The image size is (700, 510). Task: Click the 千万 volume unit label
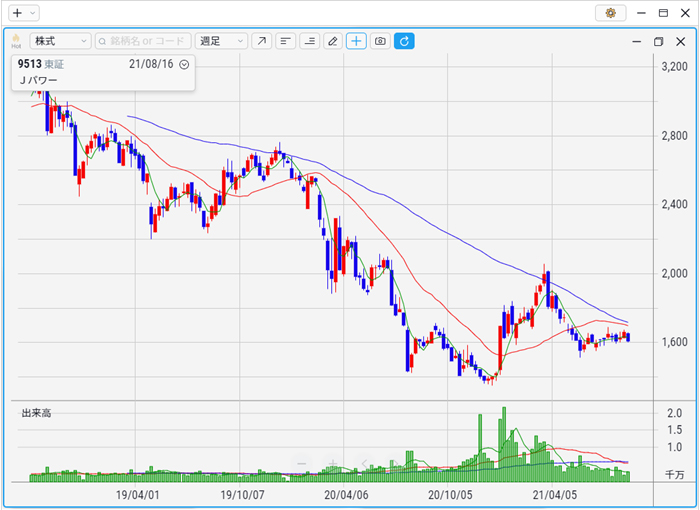tap(675, 475)
